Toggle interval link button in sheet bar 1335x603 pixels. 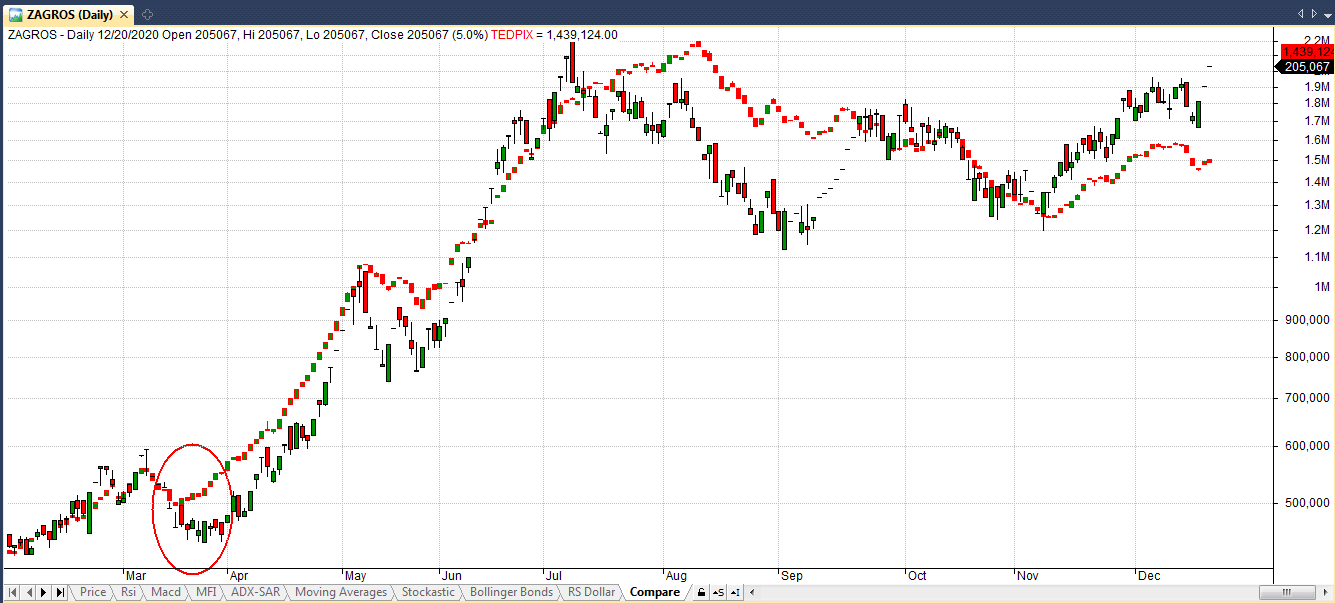pos(736,592)
